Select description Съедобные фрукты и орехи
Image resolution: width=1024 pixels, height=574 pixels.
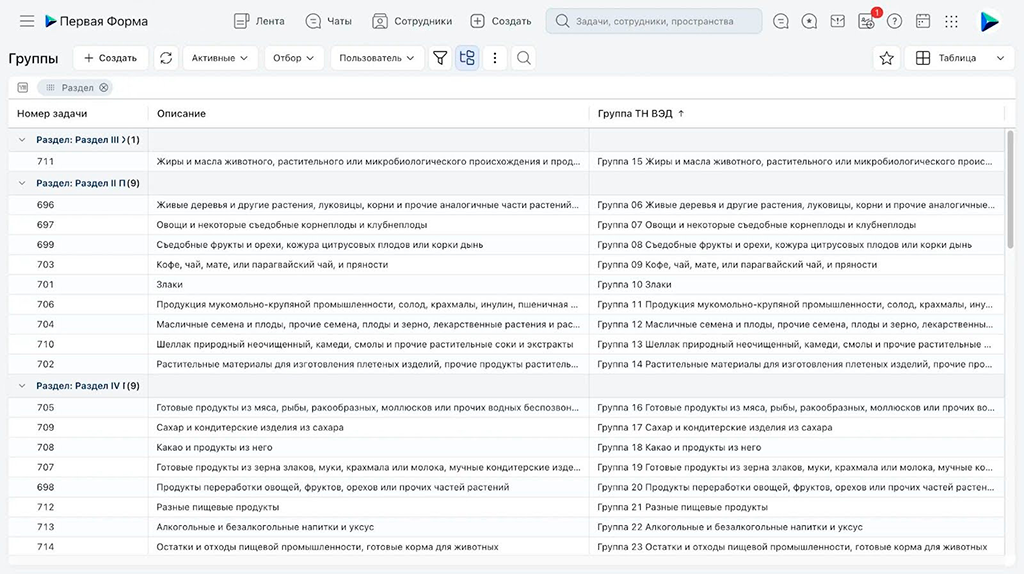(319, 245)
